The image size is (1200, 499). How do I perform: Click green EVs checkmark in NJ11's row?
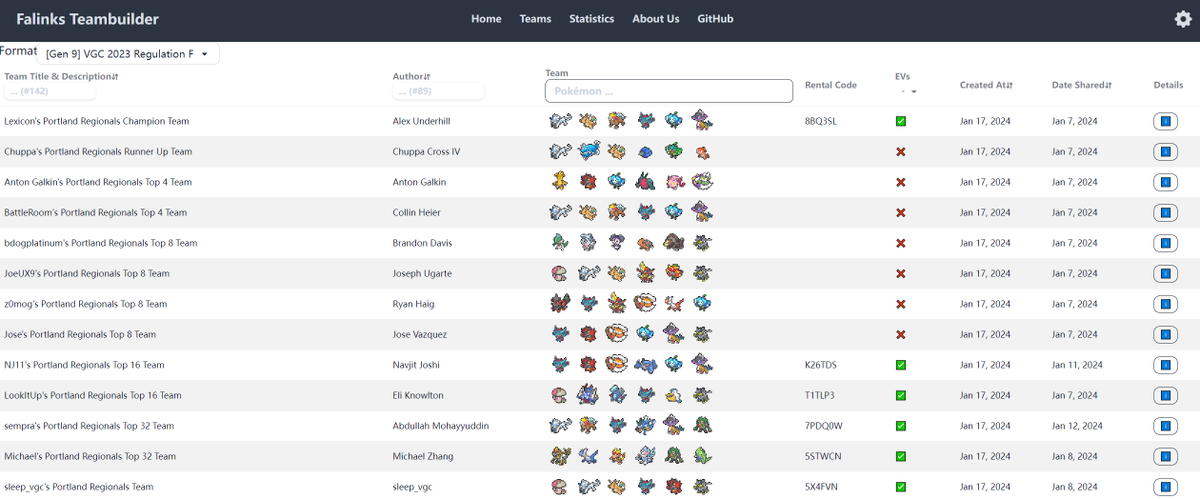tap(901, 365)
